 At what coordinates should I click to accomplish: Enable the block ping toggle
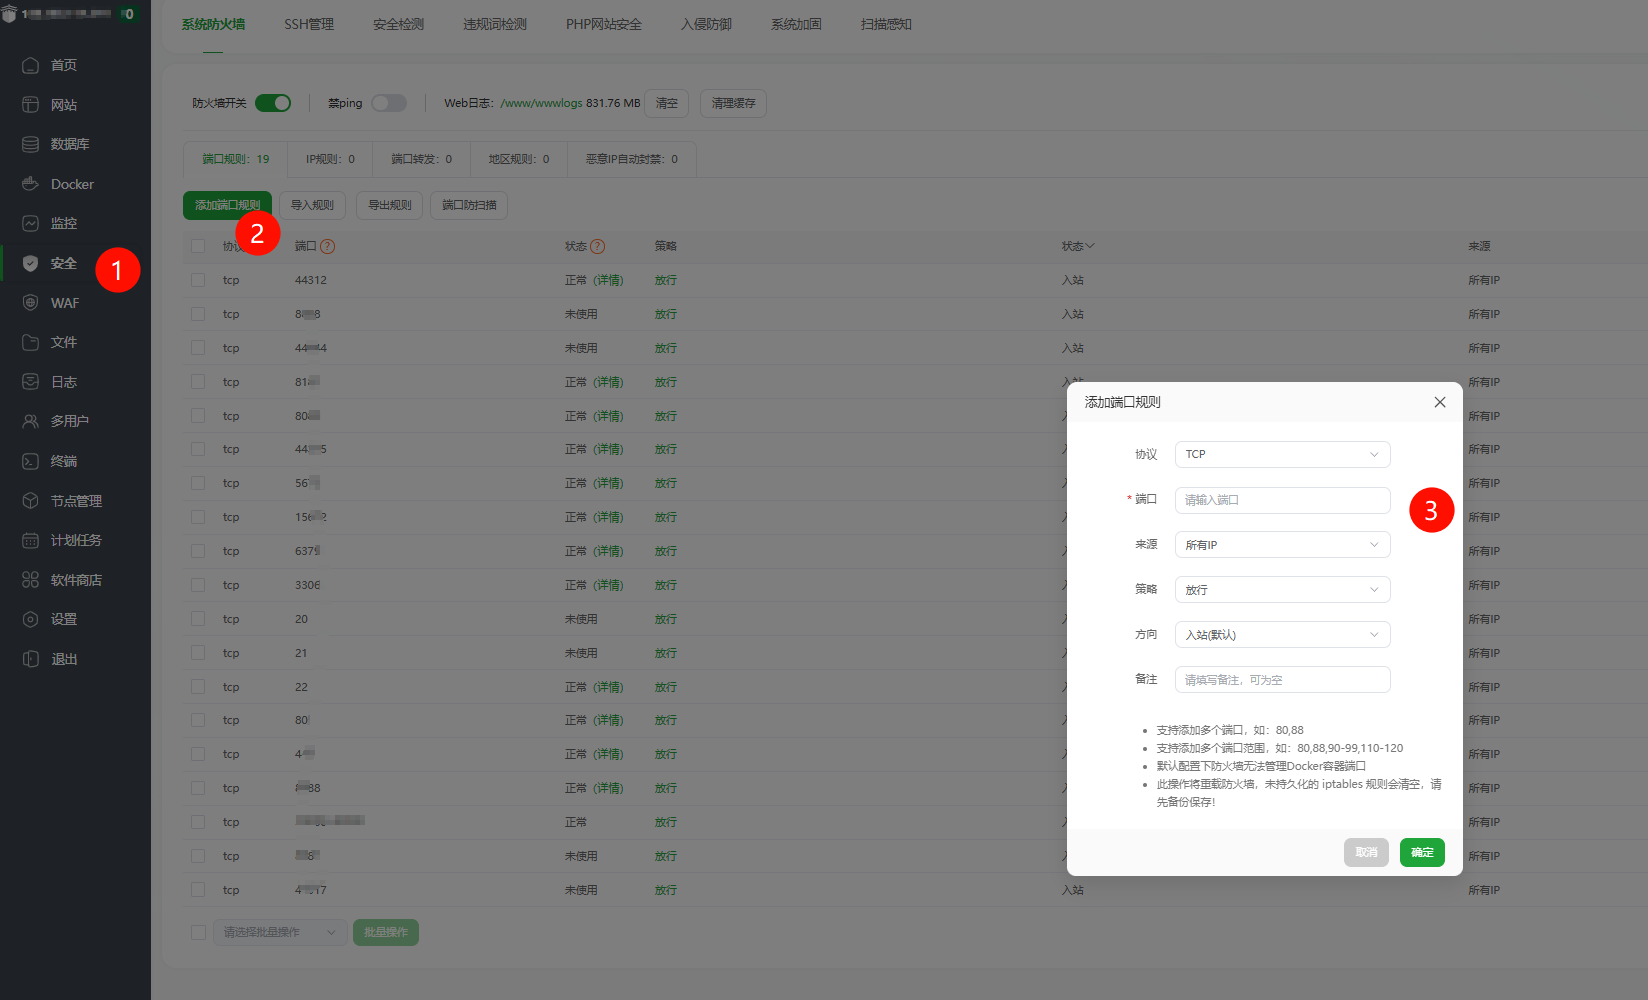[x=389, y=103]
